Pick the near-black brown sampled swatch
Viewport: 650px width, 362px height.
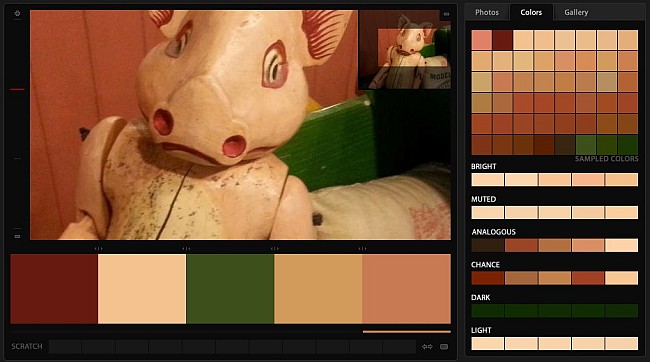565,145
